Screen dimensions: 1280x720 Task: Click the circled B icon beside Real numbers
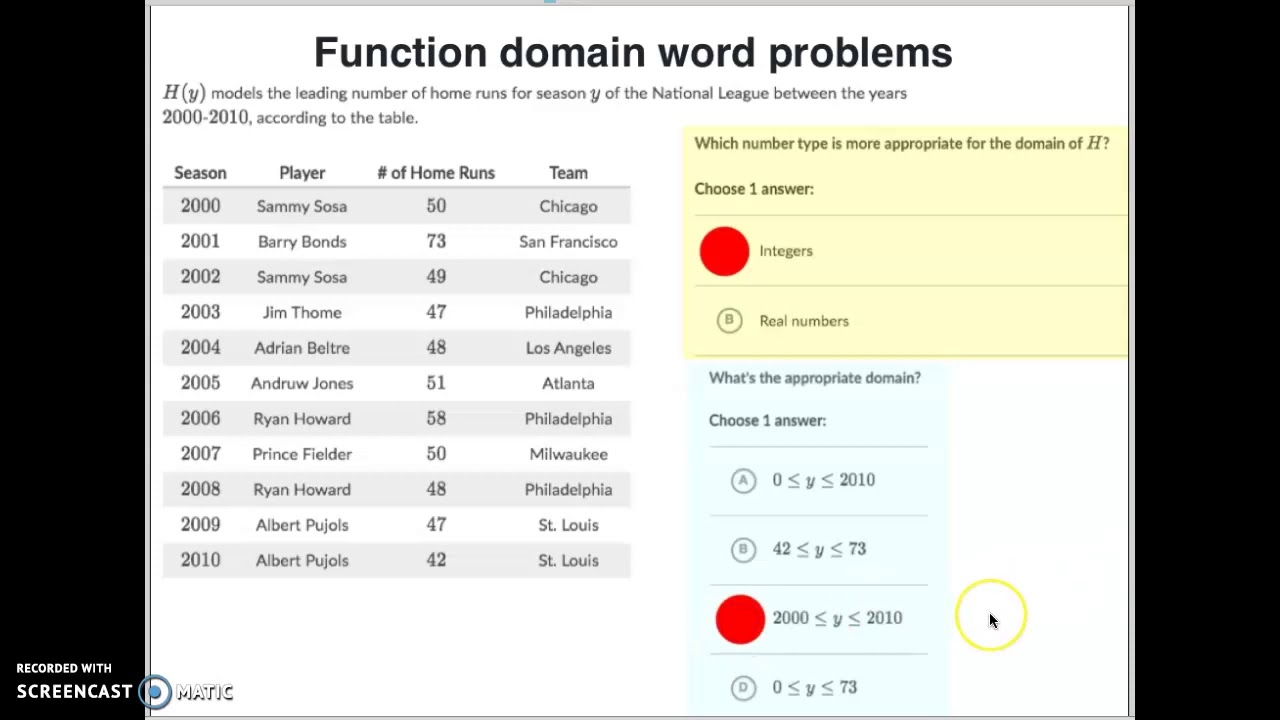729,320
